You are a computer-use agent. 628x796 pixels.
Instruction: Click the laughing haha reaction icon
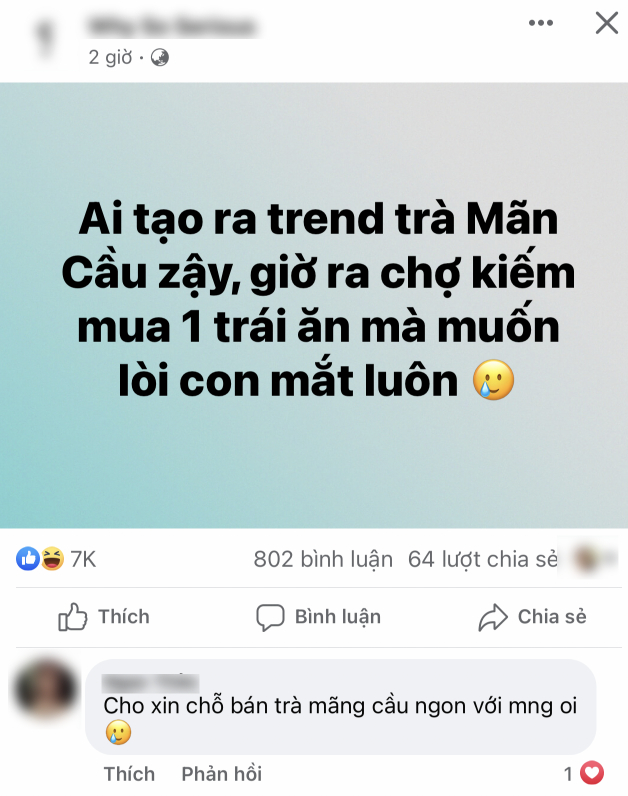(x=52, y=559)
